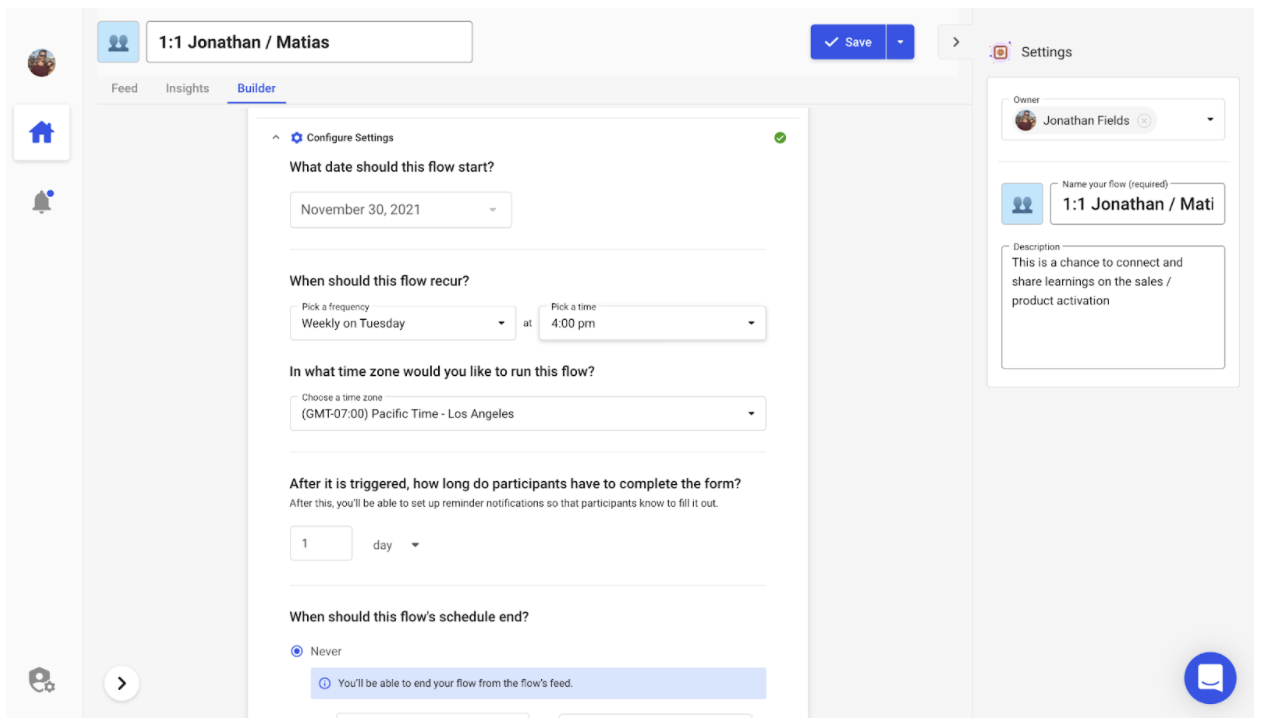Viewport: 1262px width, 722px height.
Task: Select the Never schedule end option
Action: point(297,651)
